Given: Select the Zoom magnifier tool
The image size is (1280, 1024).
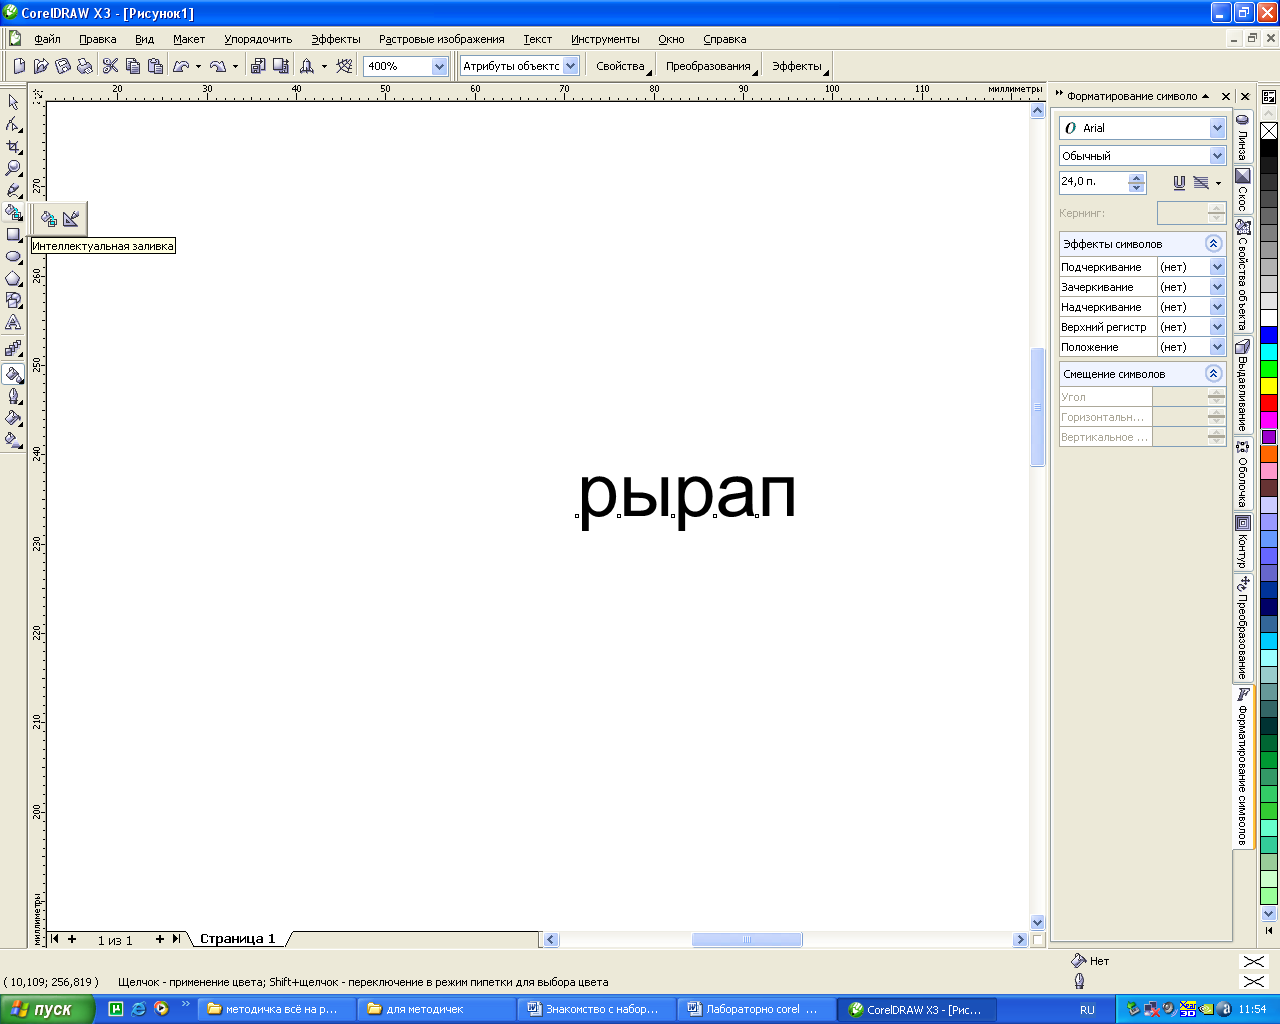Looking at the screenshot, I should (x=13, y=168).
